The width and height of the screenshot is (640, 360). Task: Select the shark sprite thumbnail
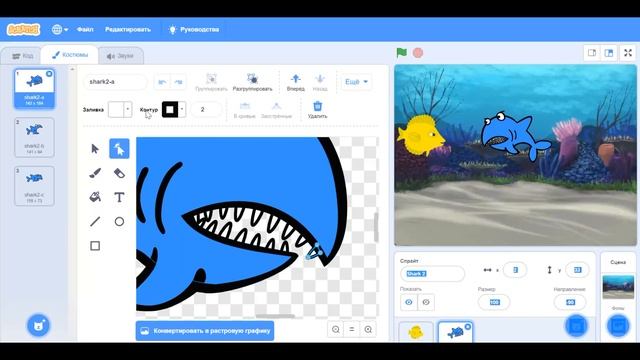(456, 332)
